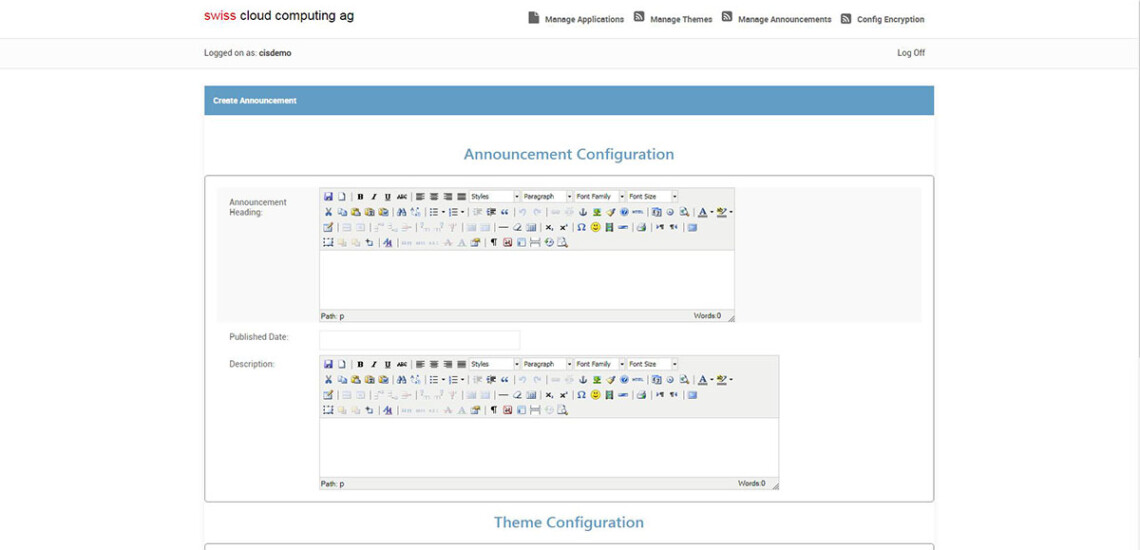Click Cut scissors icon in Description editor

[x=329, y=380]
